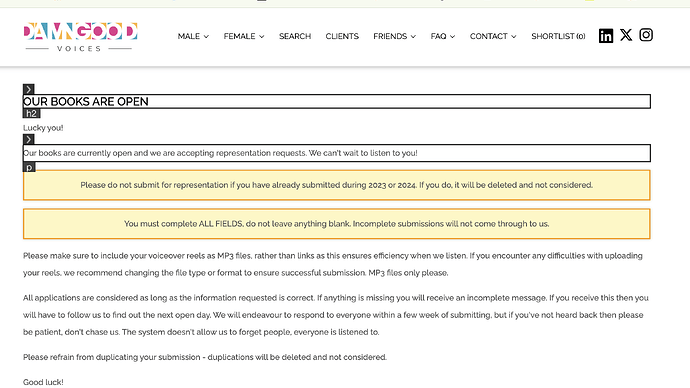Image resolution: width=690 pixels, height=388 pixels.
Task: Click the 'All applications are considered' paragraph
Action: click(336, 315)
